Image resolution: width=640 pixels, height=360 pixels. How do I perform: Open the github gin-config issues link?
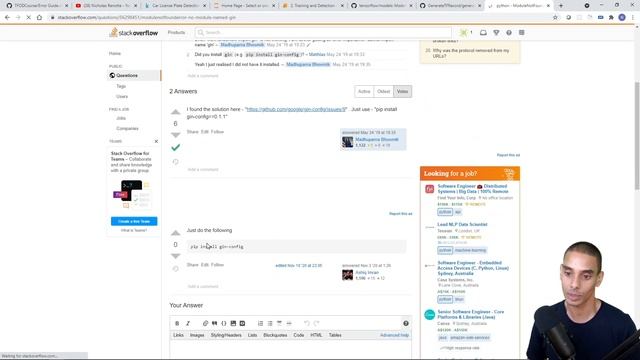coord(296,109)
